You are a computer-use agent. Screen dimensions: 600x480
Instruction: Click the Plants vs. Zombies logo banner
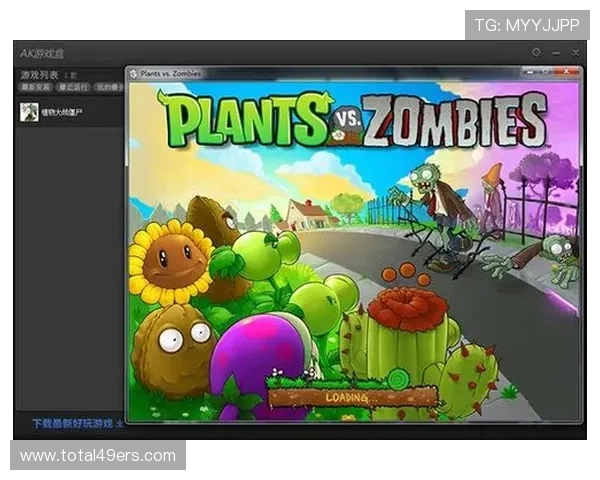pyautogui.click(x=350, y=120)
